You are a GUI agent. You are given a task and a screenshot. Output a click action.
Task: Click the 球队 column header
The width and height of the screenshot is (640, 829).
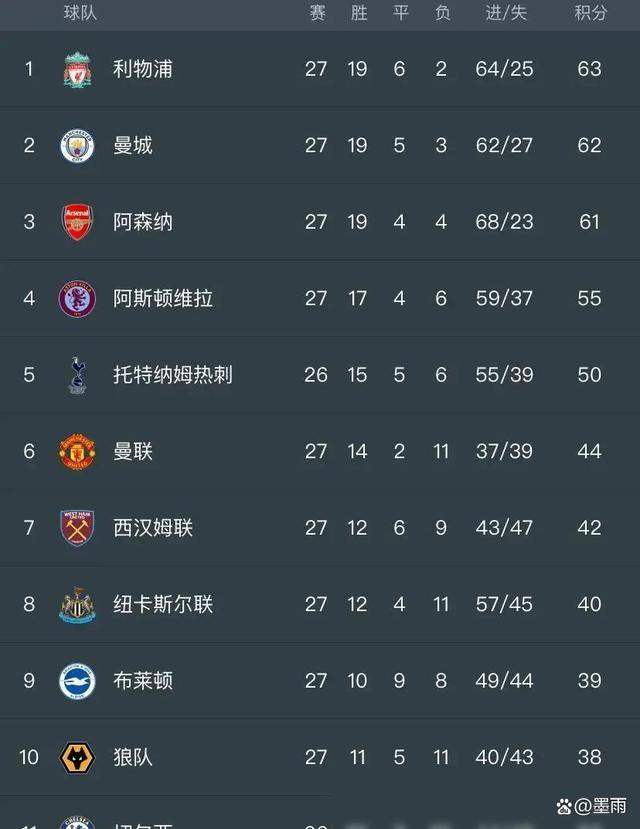click(x=80, y=13)
